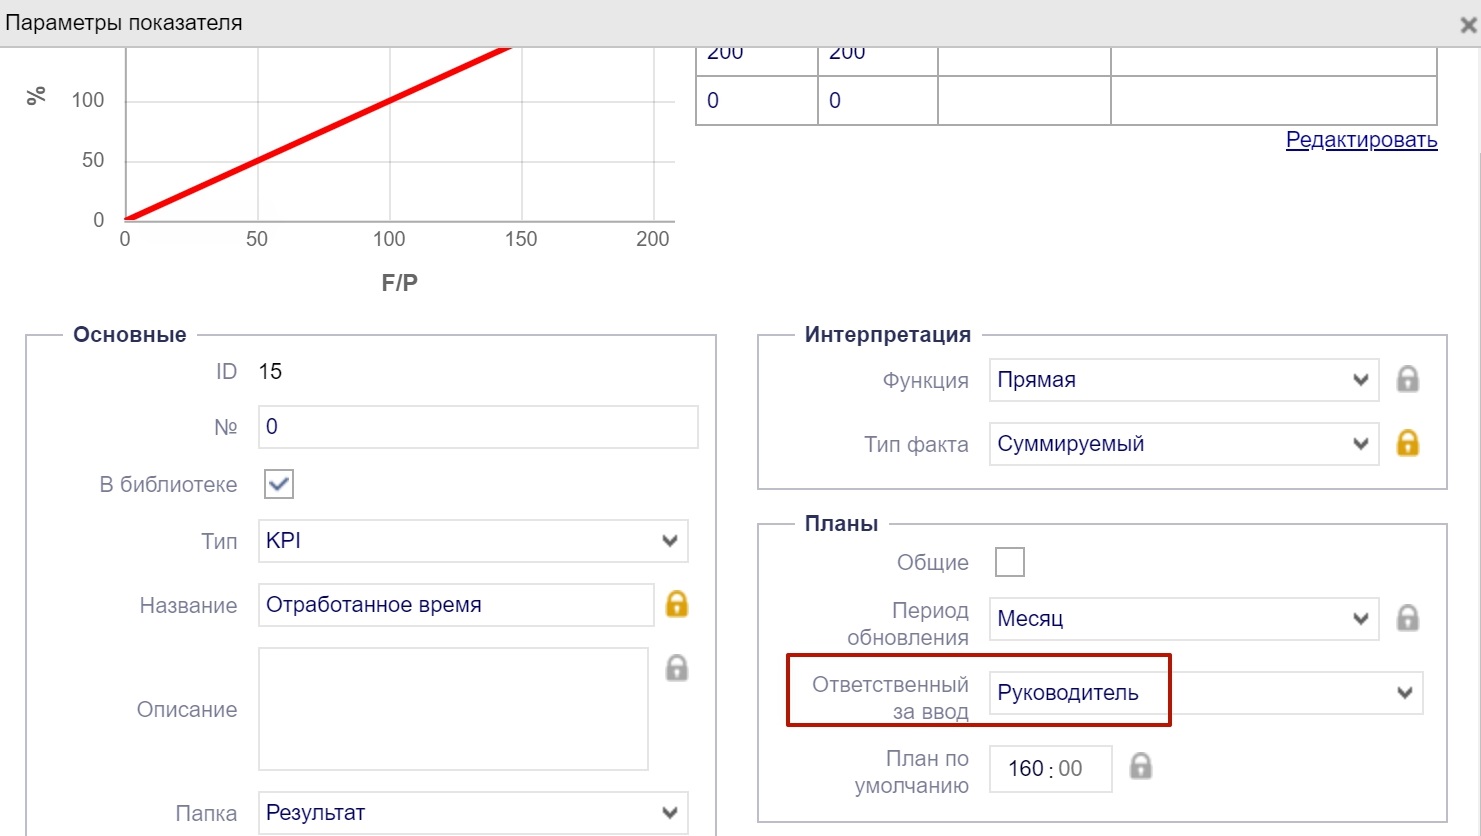Image resolution: width=1481 pixels, height=836 pixels.
Task: Open the Тип dropdown showing KPI
Action: point(472,541)
